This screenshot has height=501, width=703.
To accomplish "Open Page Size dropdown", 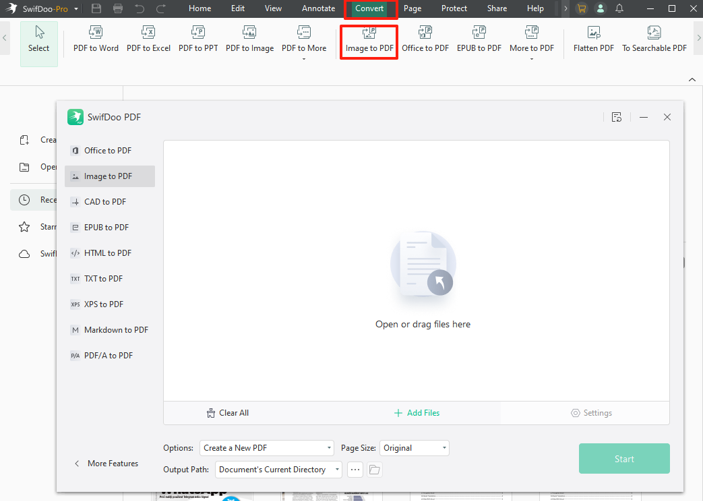I will tap(414, 448).
